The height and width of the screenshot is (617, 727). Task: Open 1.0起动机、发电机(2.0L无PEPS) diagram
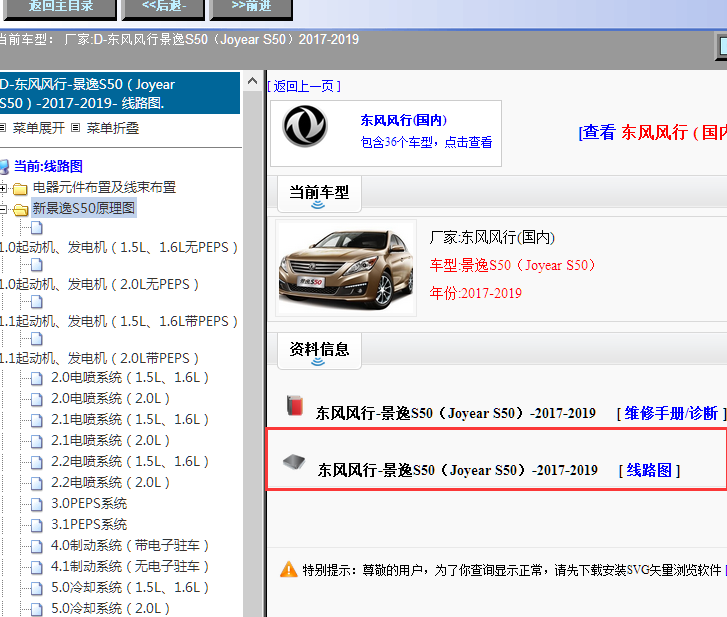[x=99, y=284]
